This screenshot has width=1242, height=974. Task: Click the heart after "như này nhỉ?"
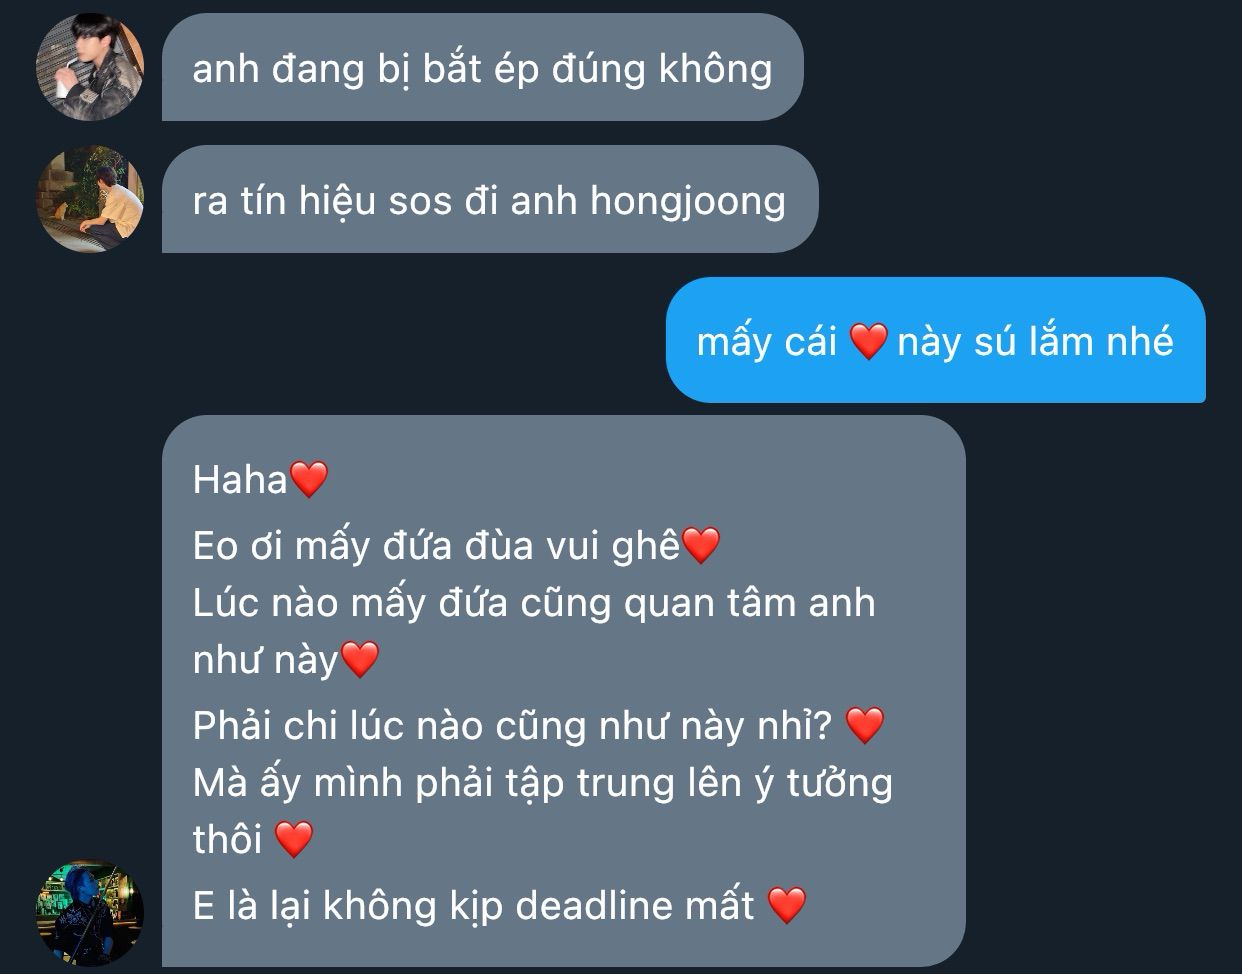(865, 725)
